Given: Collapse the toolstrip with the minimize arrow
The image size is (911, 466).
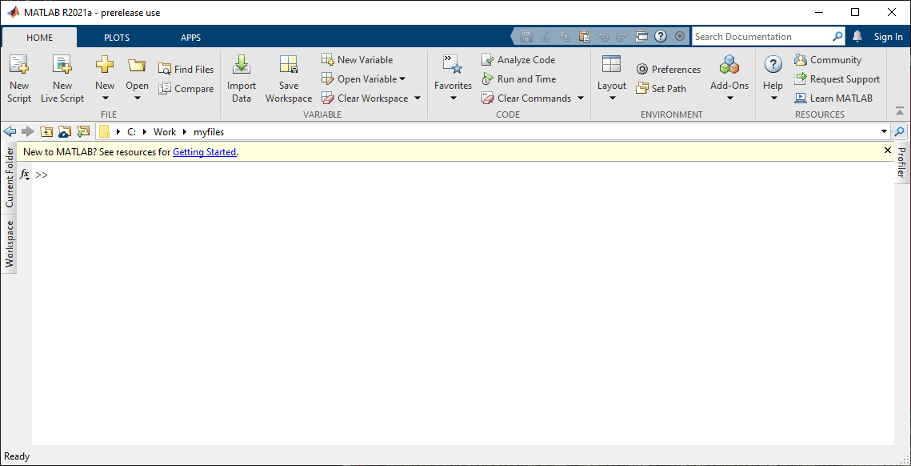Looking at the screenshot, I should 899,110.
